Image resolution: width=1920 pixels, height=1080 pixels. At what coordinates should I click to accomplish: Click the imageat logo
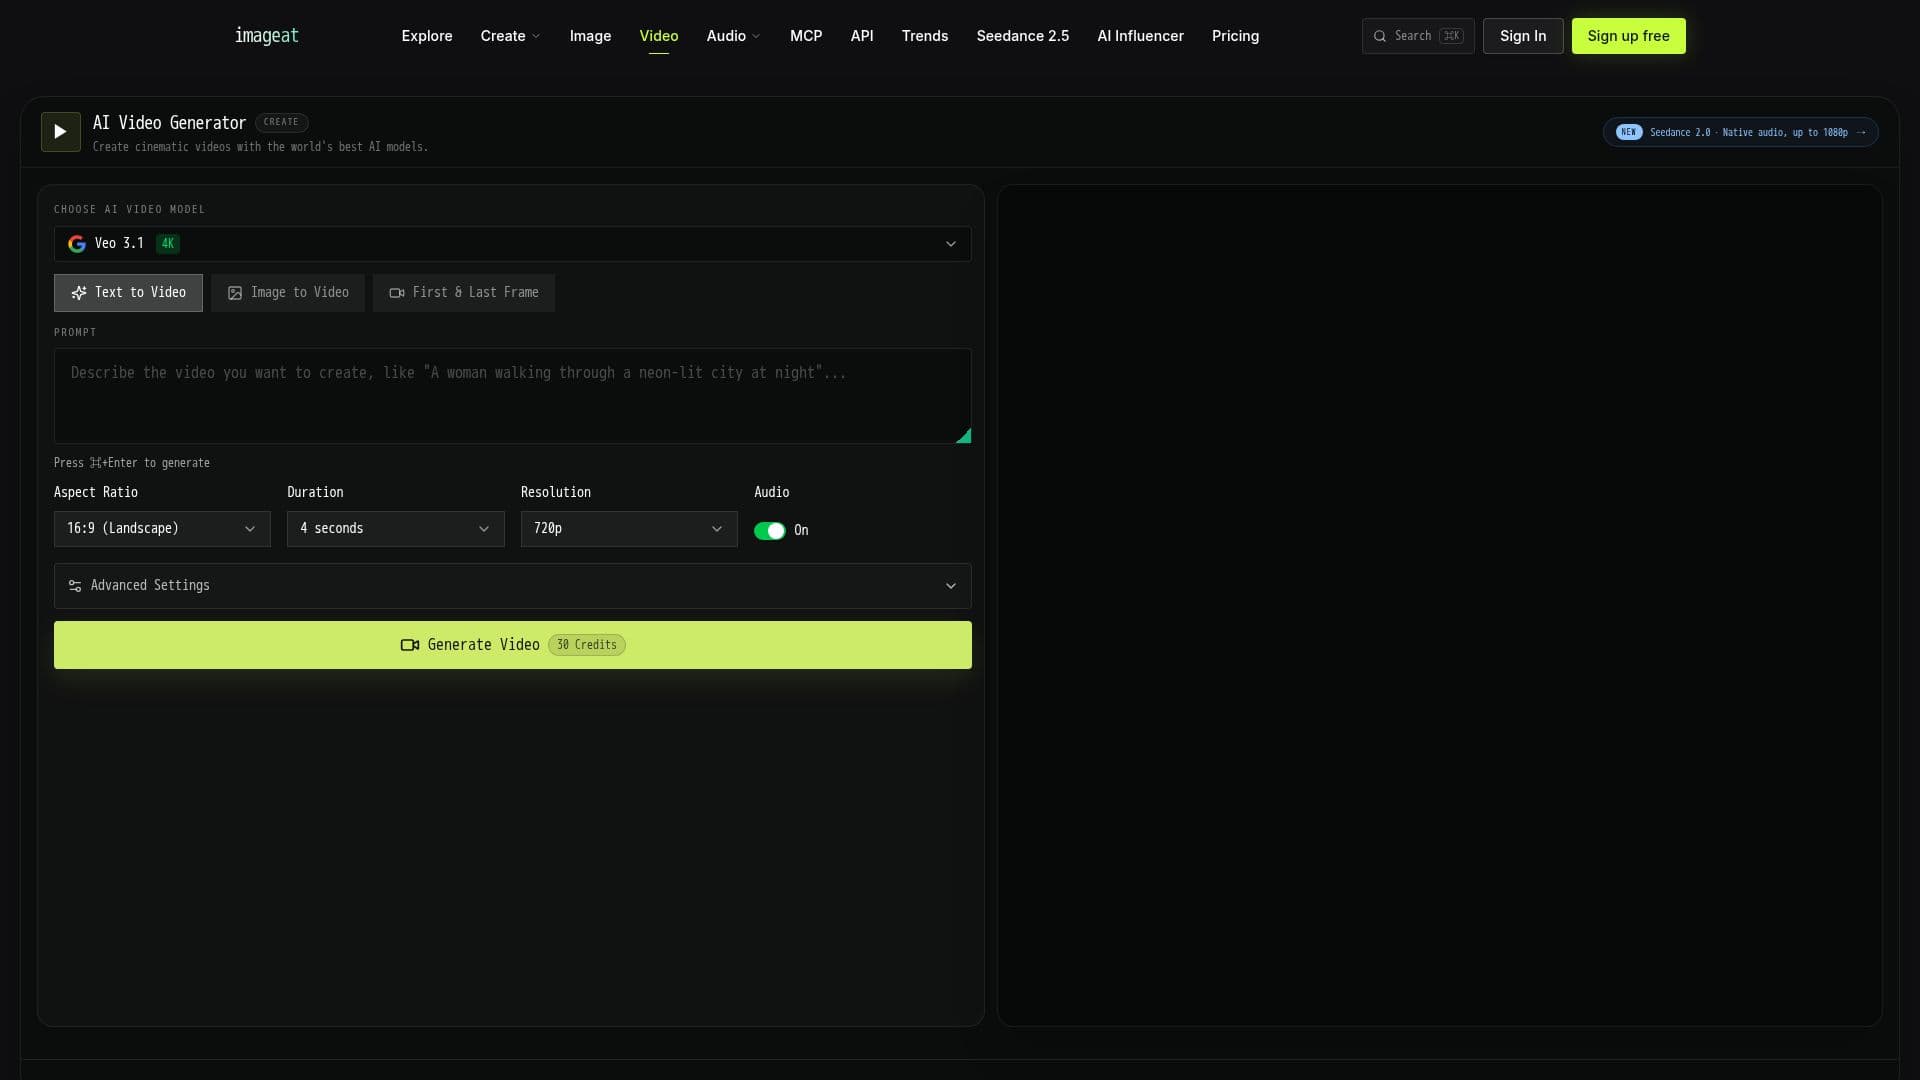click(266, 36)
